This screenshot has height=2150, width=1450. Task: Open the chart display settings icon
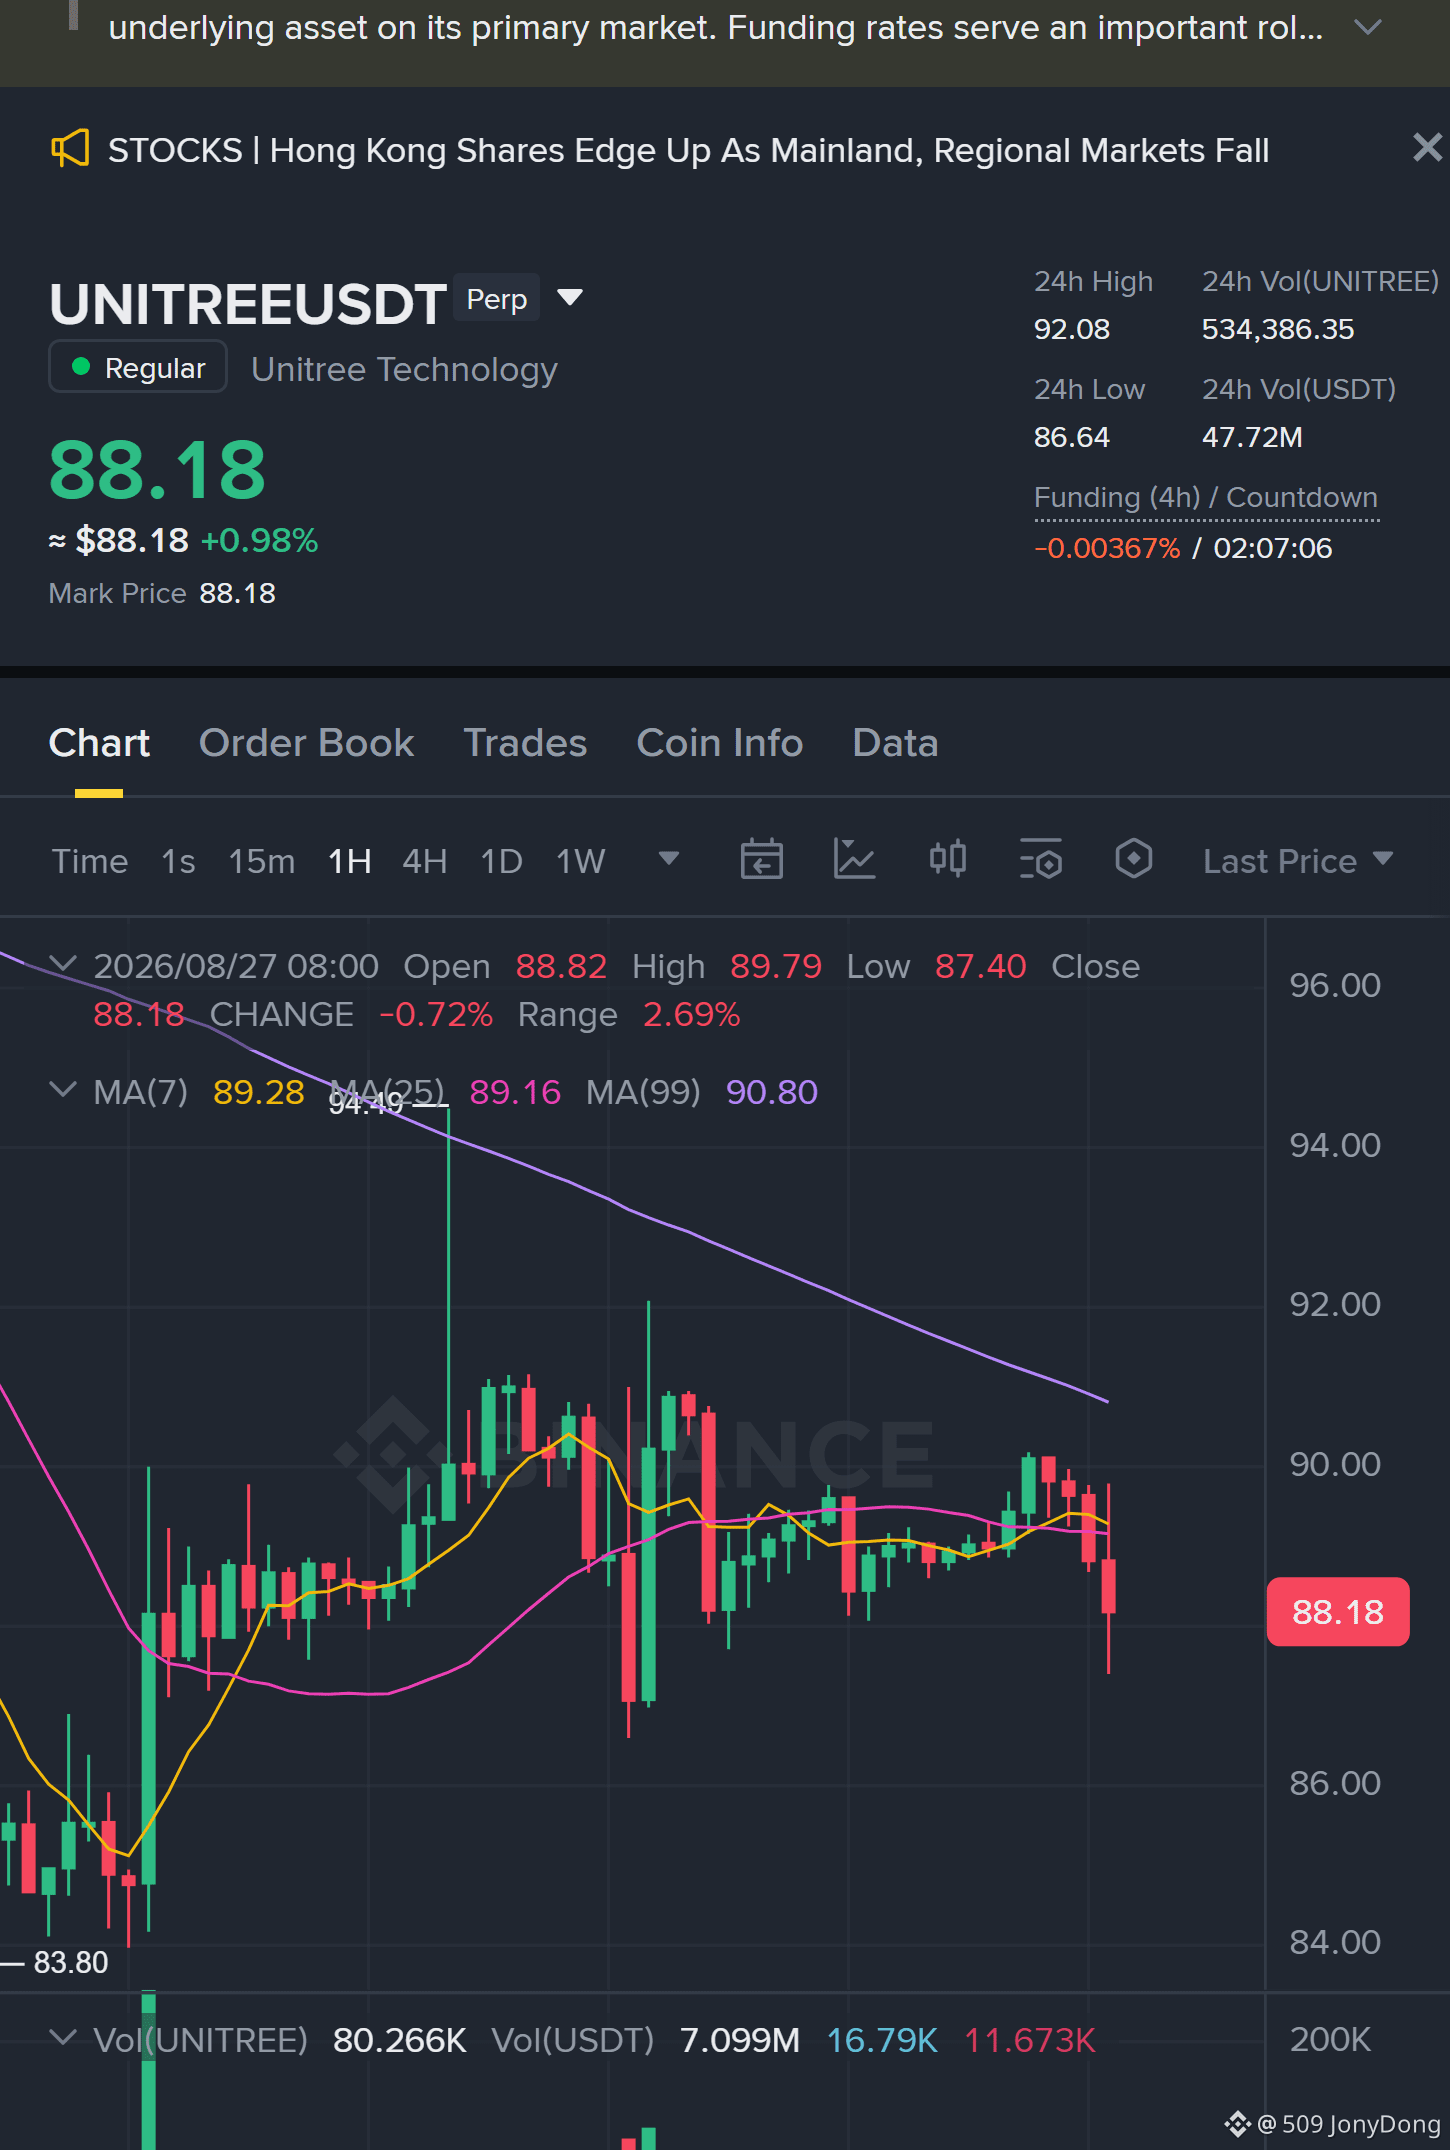click(x=1040, y=860)
